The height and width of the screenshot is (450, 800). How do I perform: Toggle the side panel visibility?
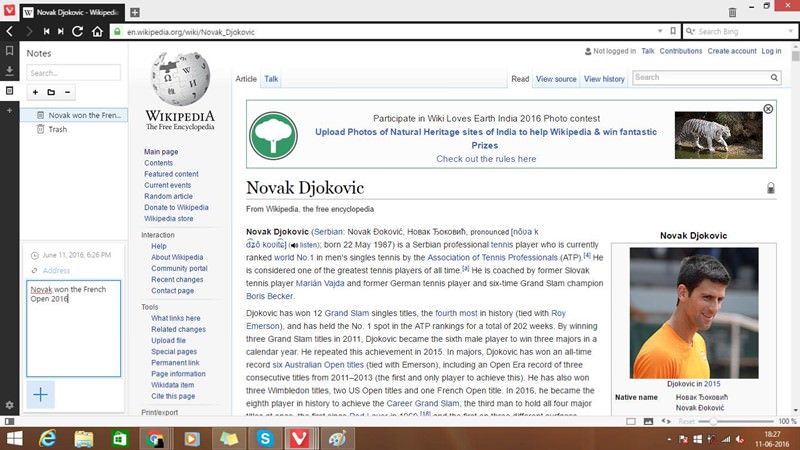coord(9,421)
